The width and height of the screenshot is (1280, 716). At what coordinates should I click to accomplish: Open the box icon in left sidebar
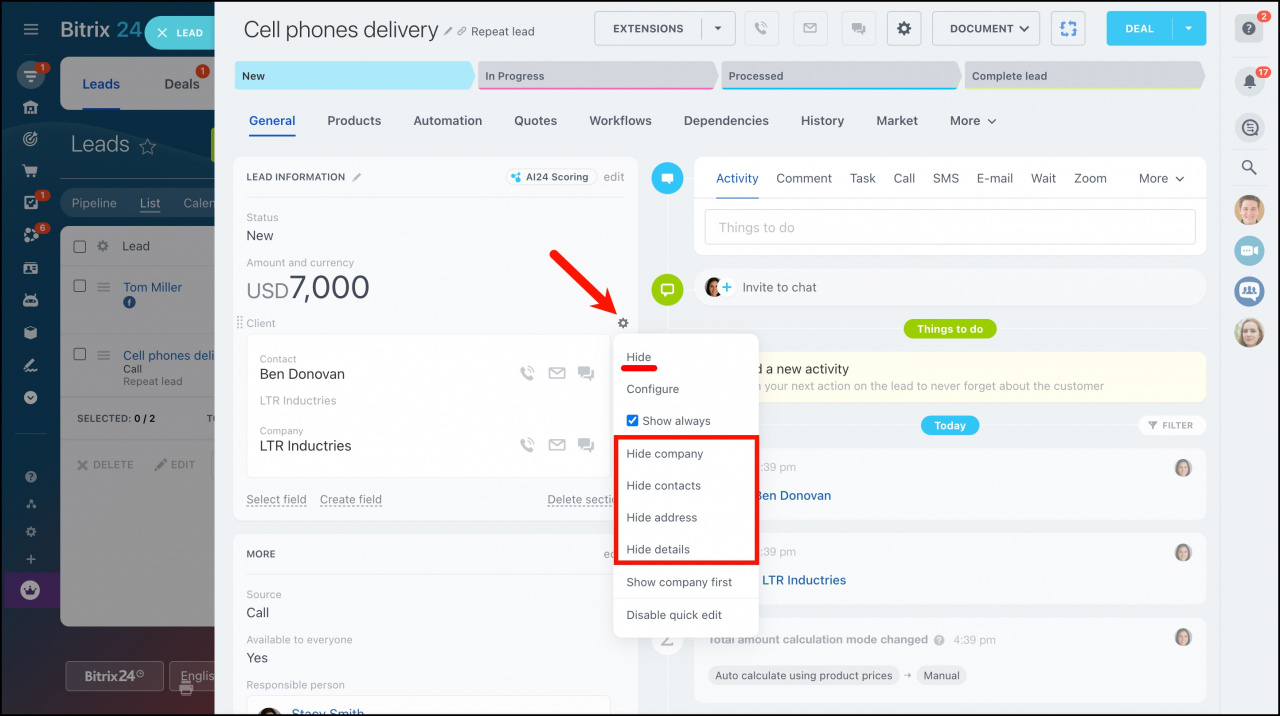click(x=31, y=333)
